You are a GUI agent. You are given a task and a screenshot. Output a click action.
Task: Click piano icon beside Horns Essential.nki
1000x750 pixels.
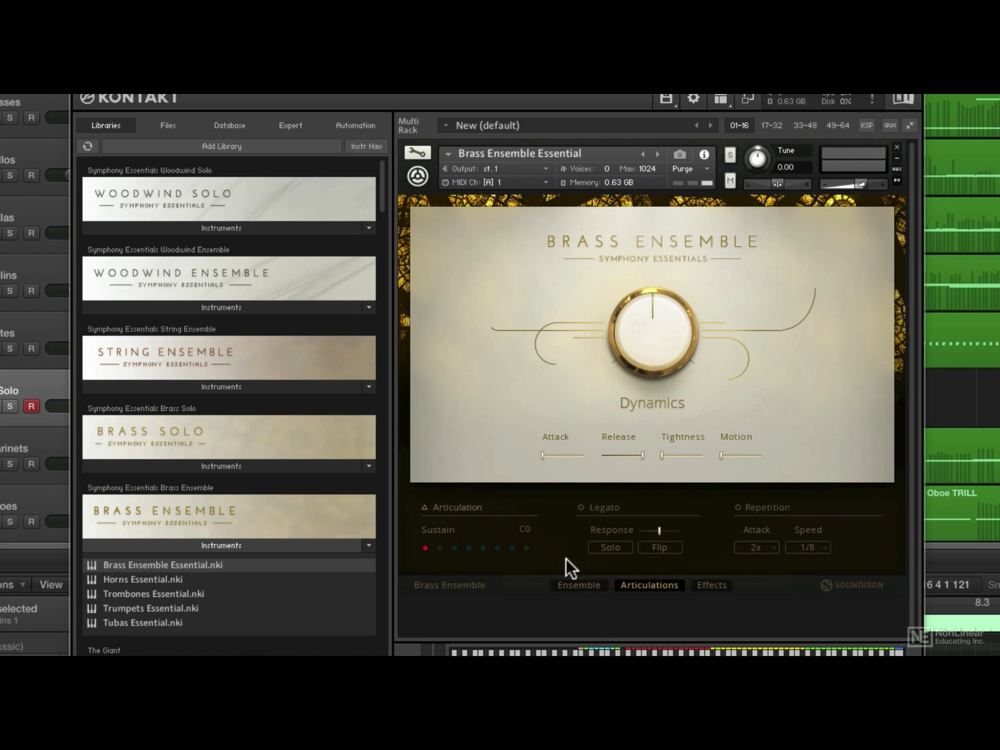(x=92, y=579)
